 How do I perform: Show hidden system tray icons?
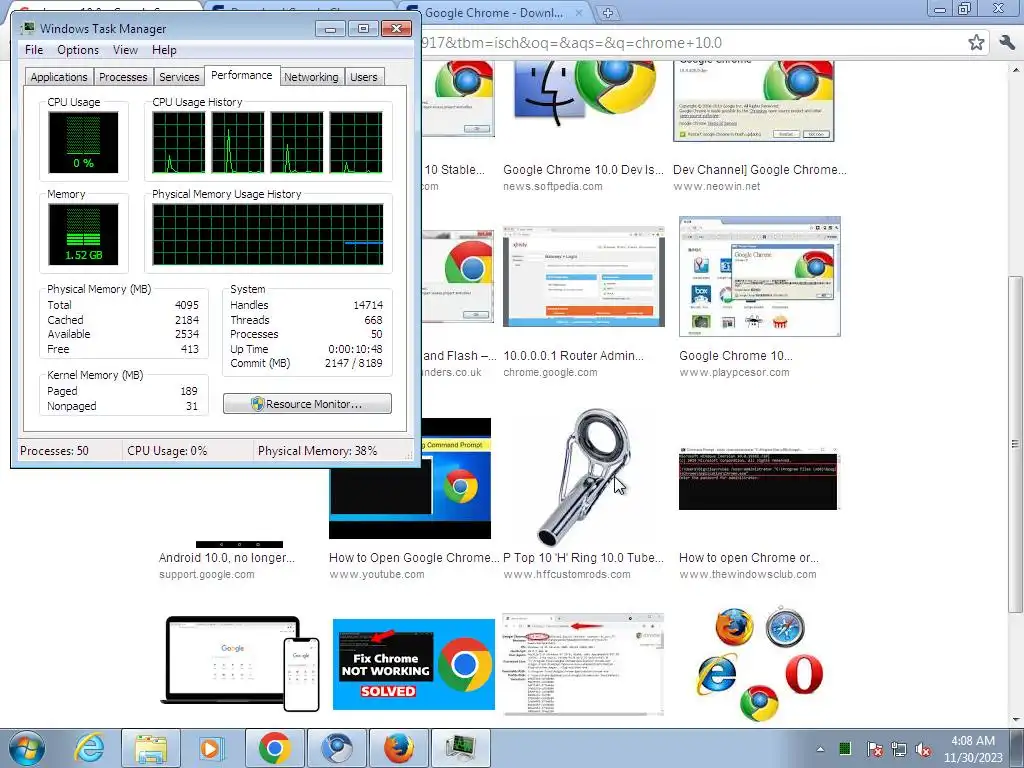point(820,749)
